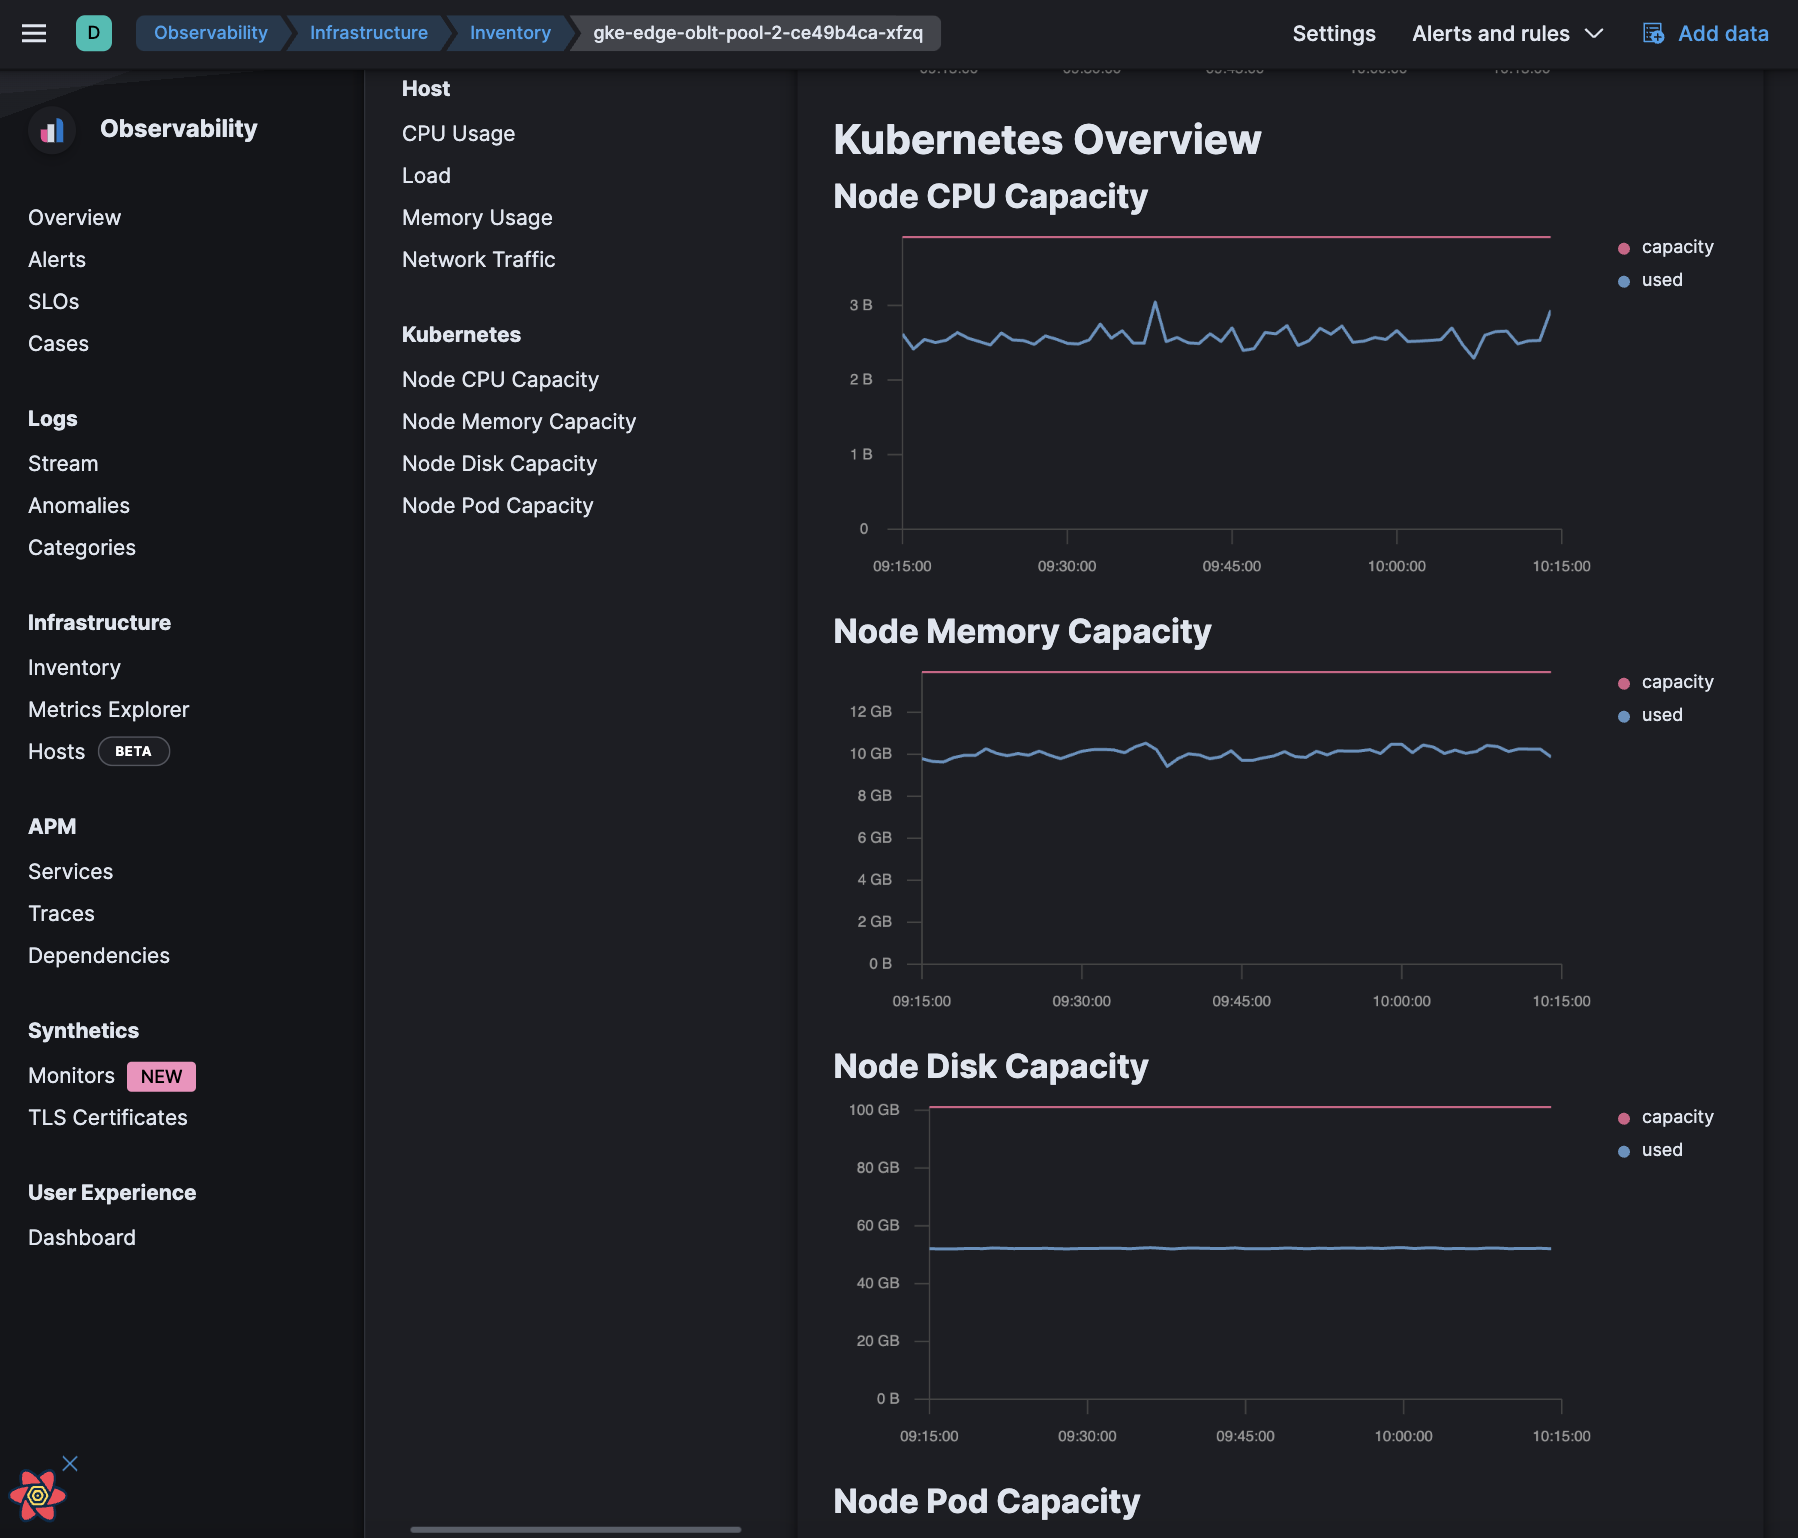
Task: Click the Kubernetes section heading
Action: 461,334
